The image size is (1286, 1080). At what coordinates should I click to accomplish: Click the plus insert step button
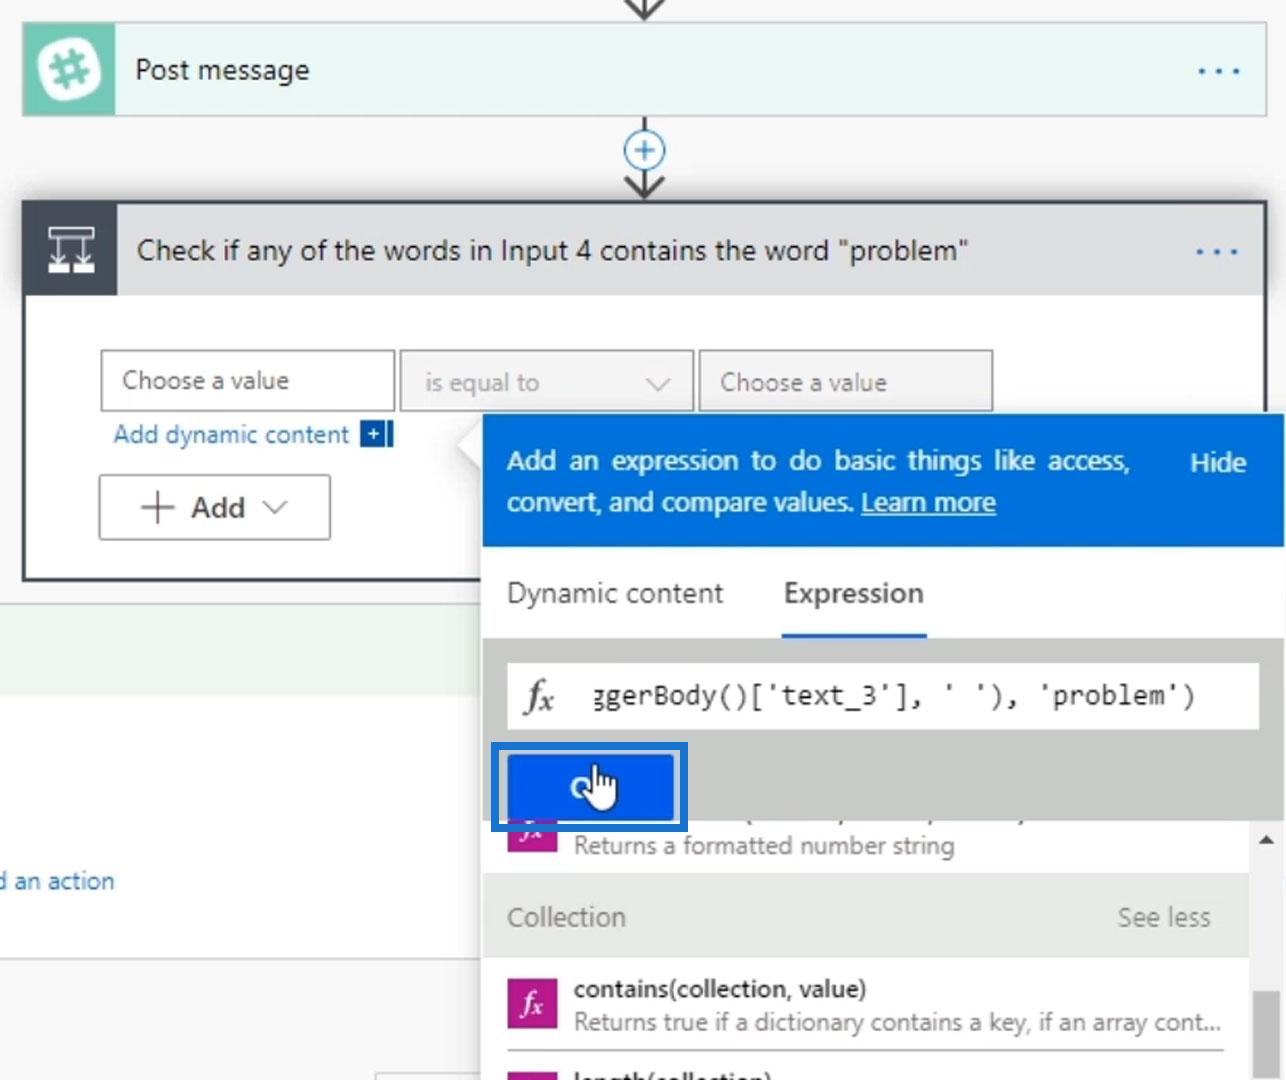click(644, 151)
